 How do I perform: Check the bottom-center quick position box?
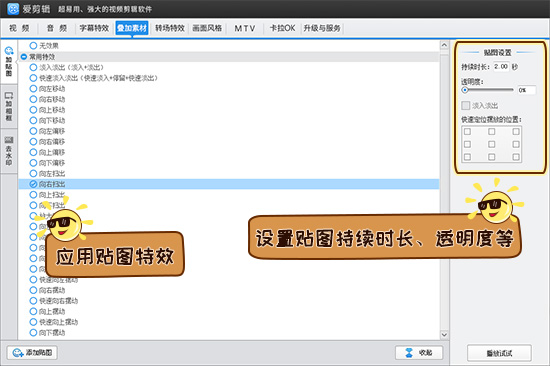click(x=491, y=157)
